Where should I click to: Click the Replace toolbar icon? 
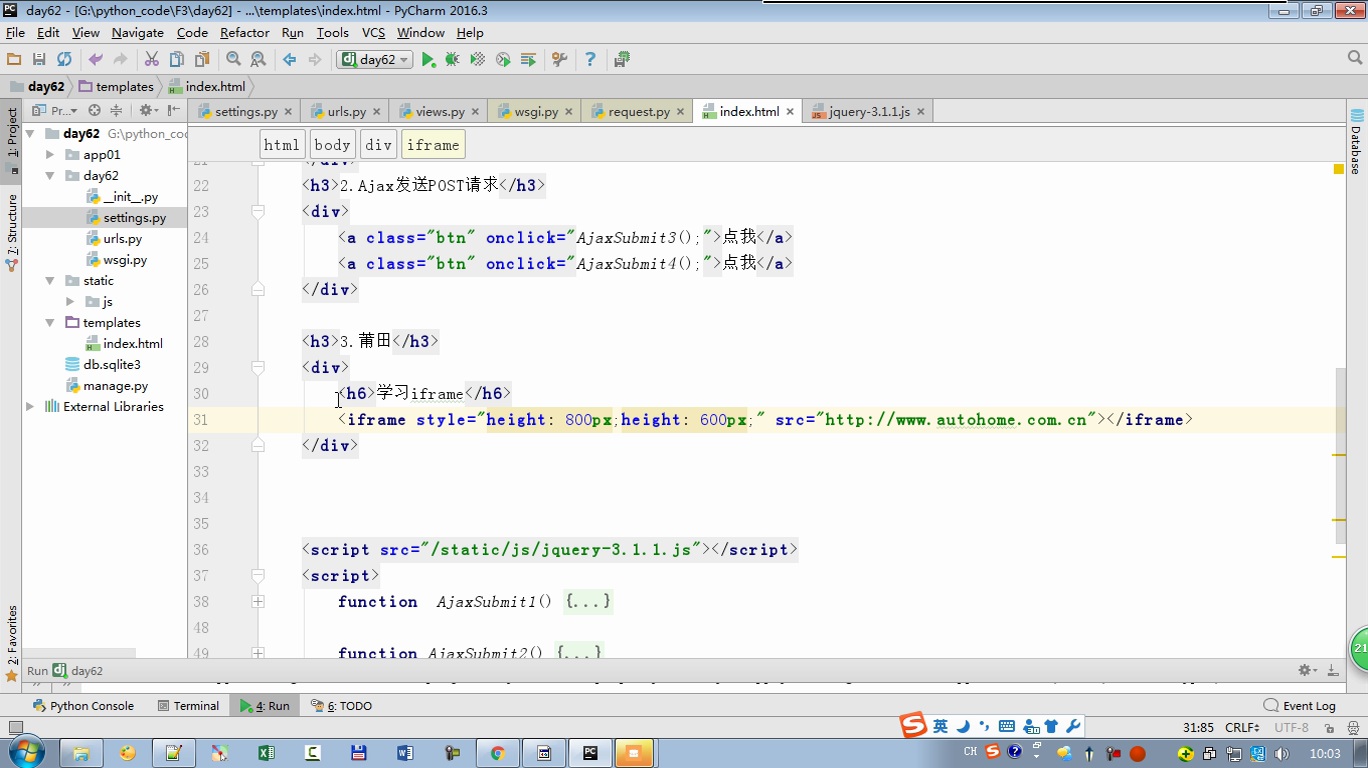258,60
